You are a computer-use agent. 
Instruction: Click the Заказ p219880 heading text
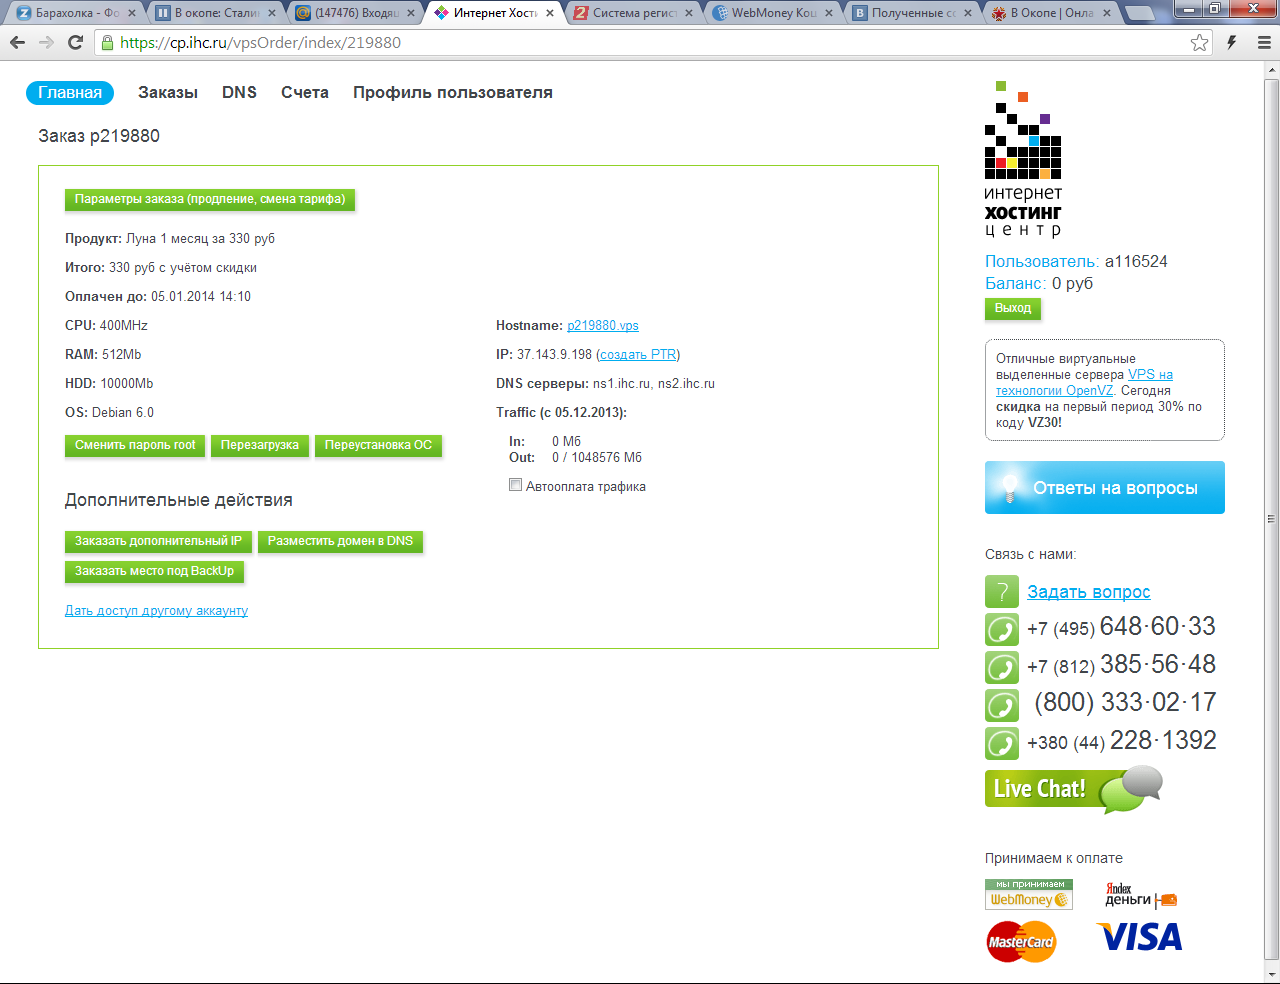[99, 136]
